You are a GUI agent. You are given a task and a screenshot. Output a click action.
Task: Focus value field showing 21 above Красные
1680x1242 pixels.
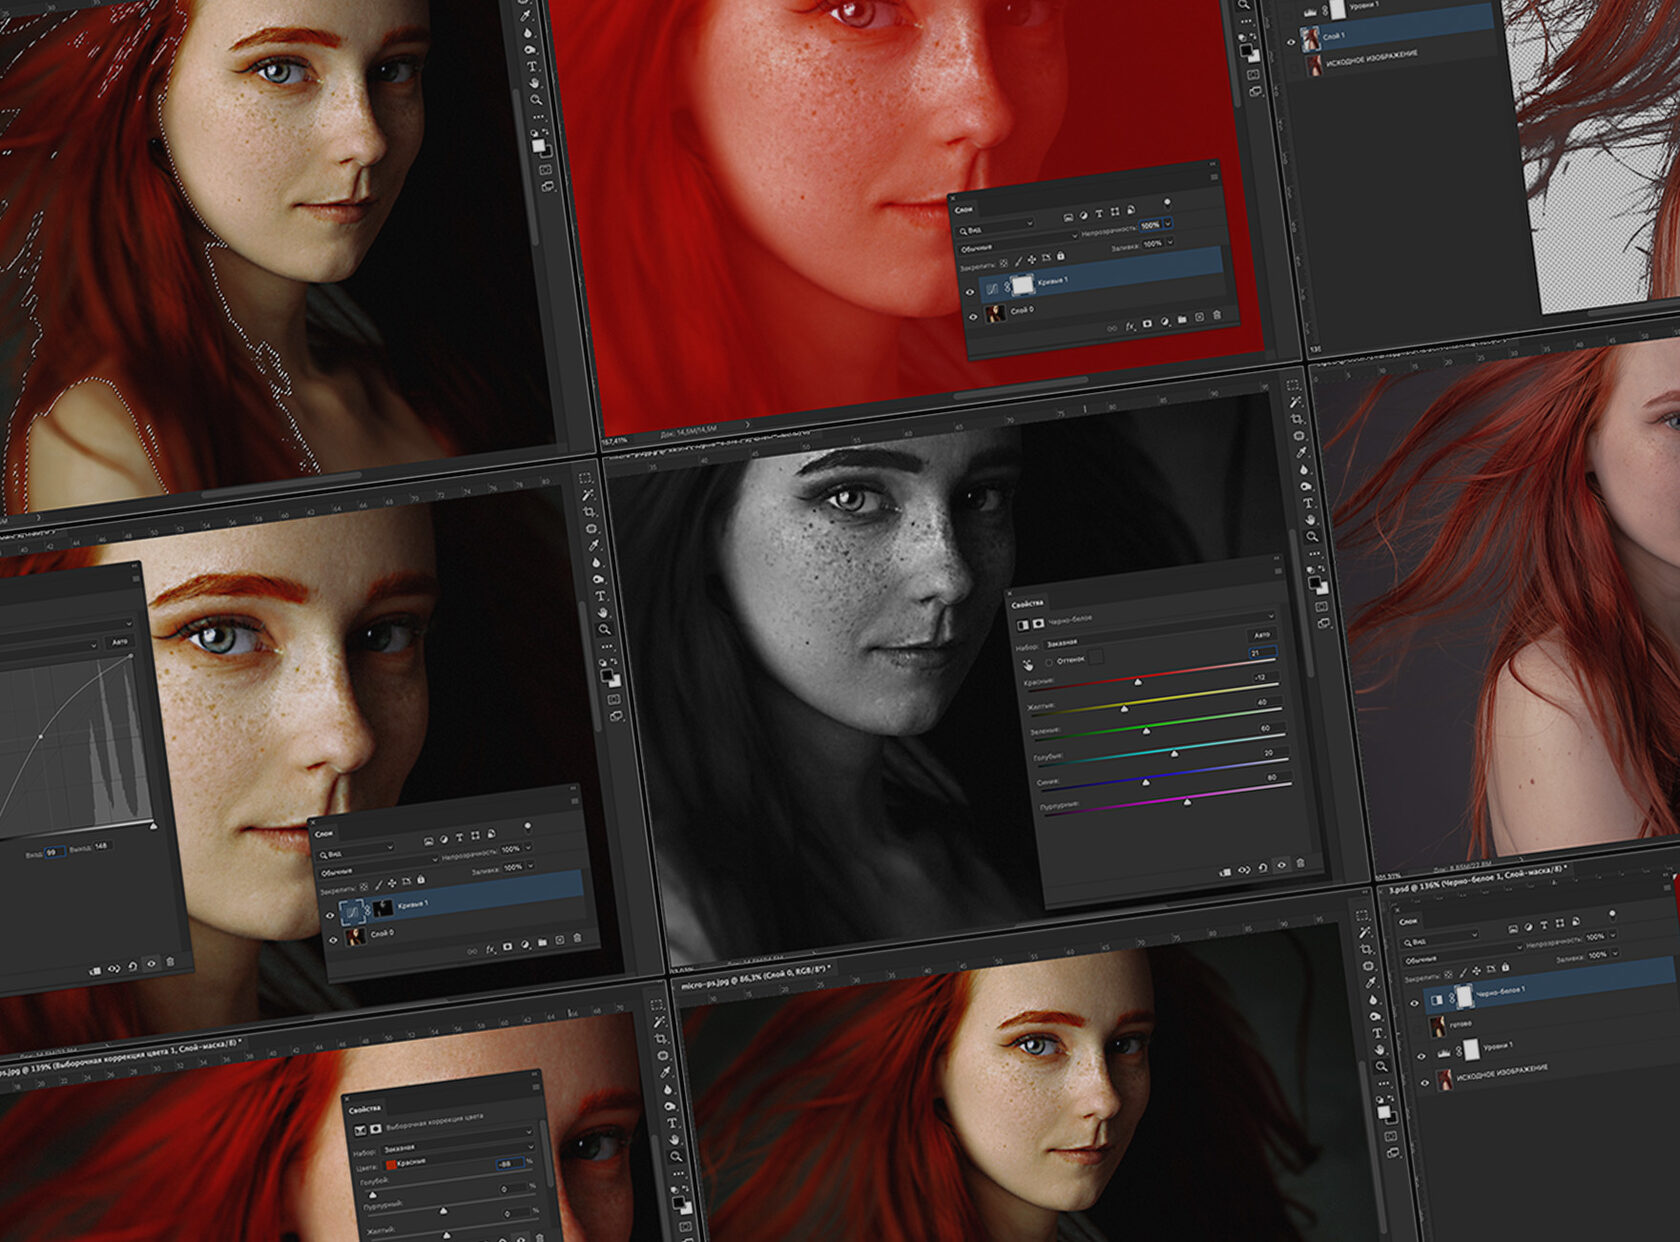tap(1262, 653)
